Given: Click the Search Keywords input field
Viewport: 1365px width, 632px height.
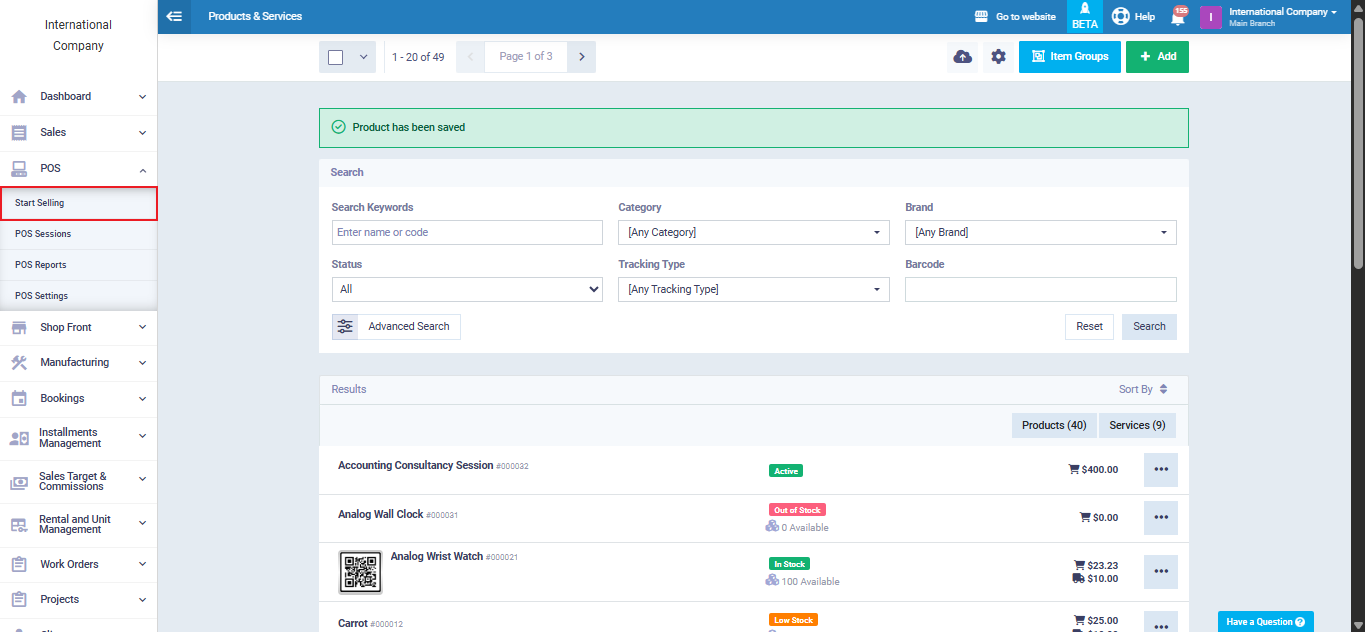Looking at the screenshot, I should tap(467, 232).
